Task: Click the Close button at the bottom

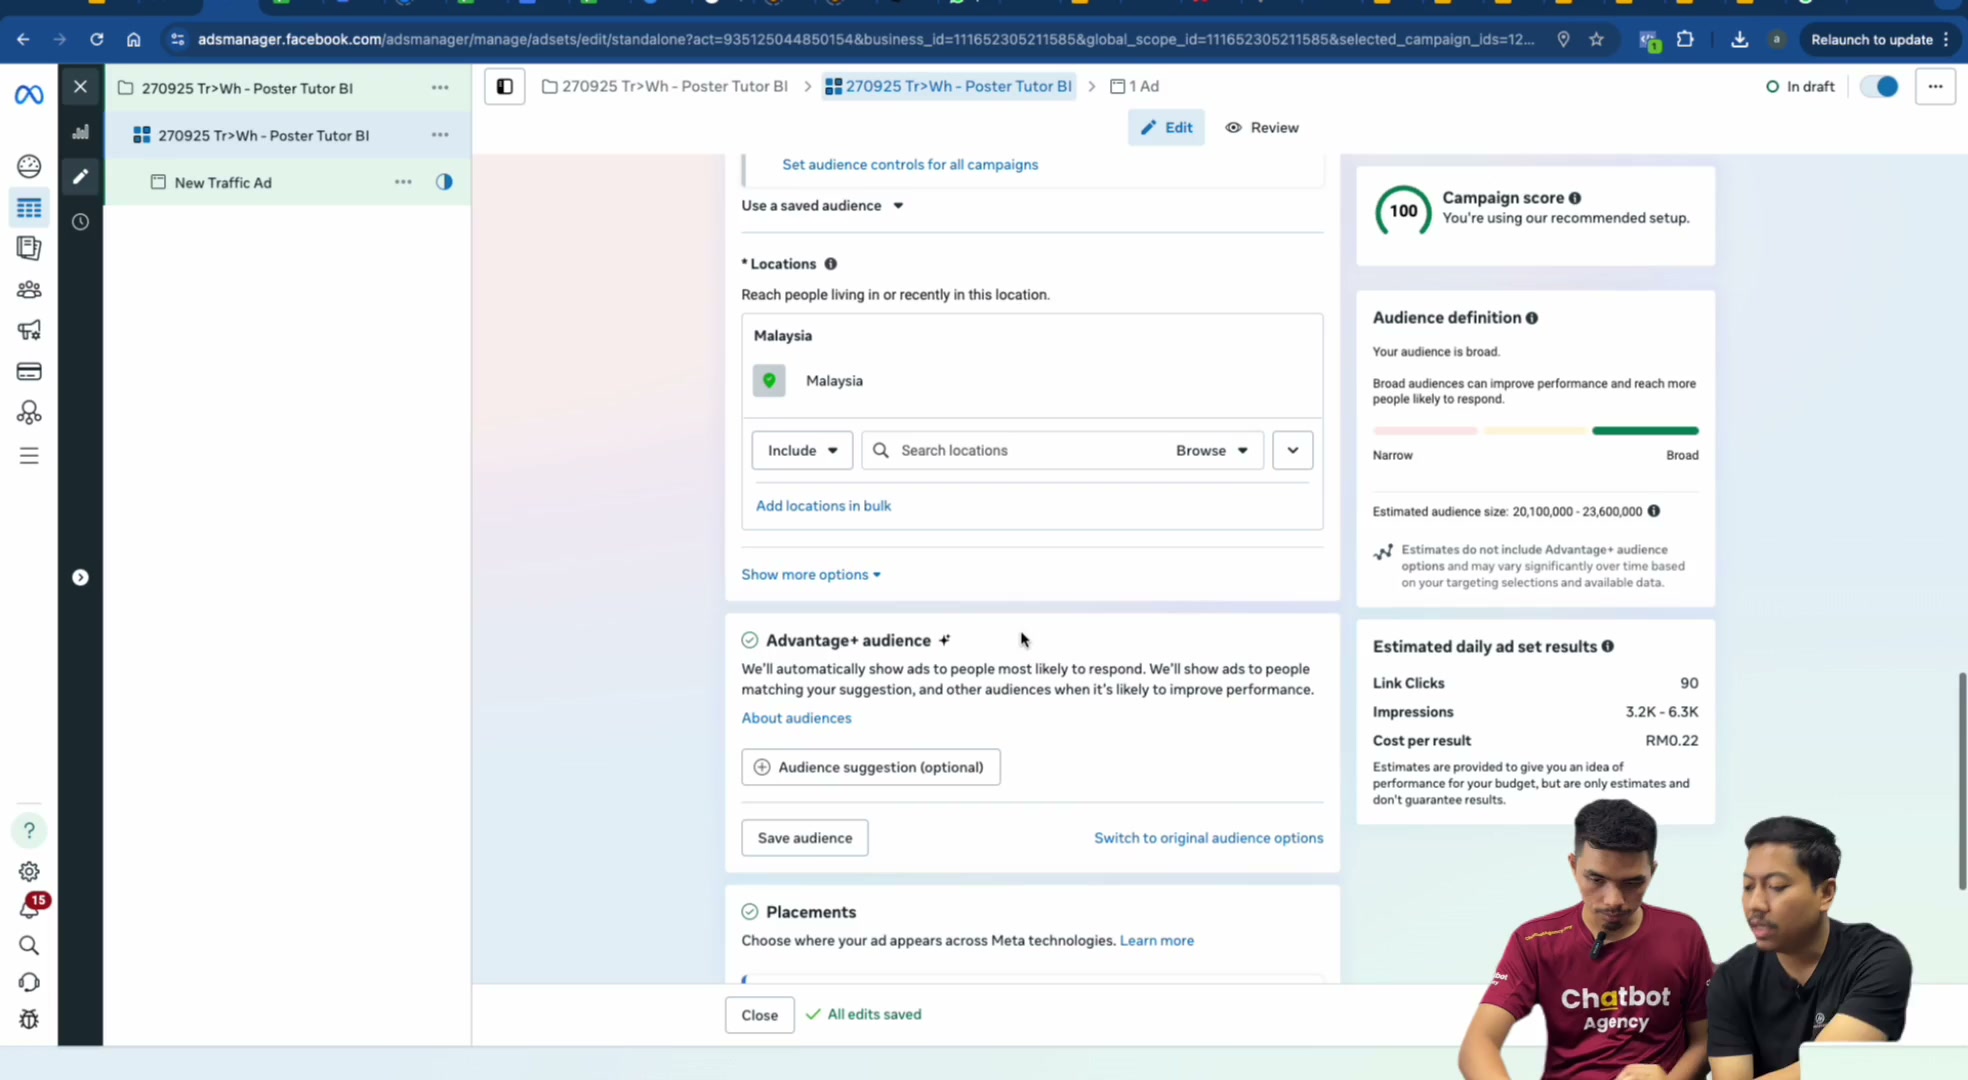Action: [x=760, y=1015]
